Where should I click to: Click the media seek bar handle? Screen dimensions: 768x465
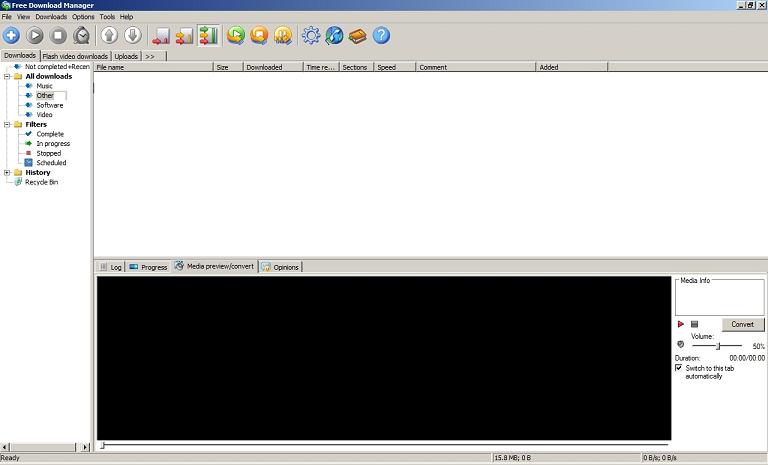point(102,445)
